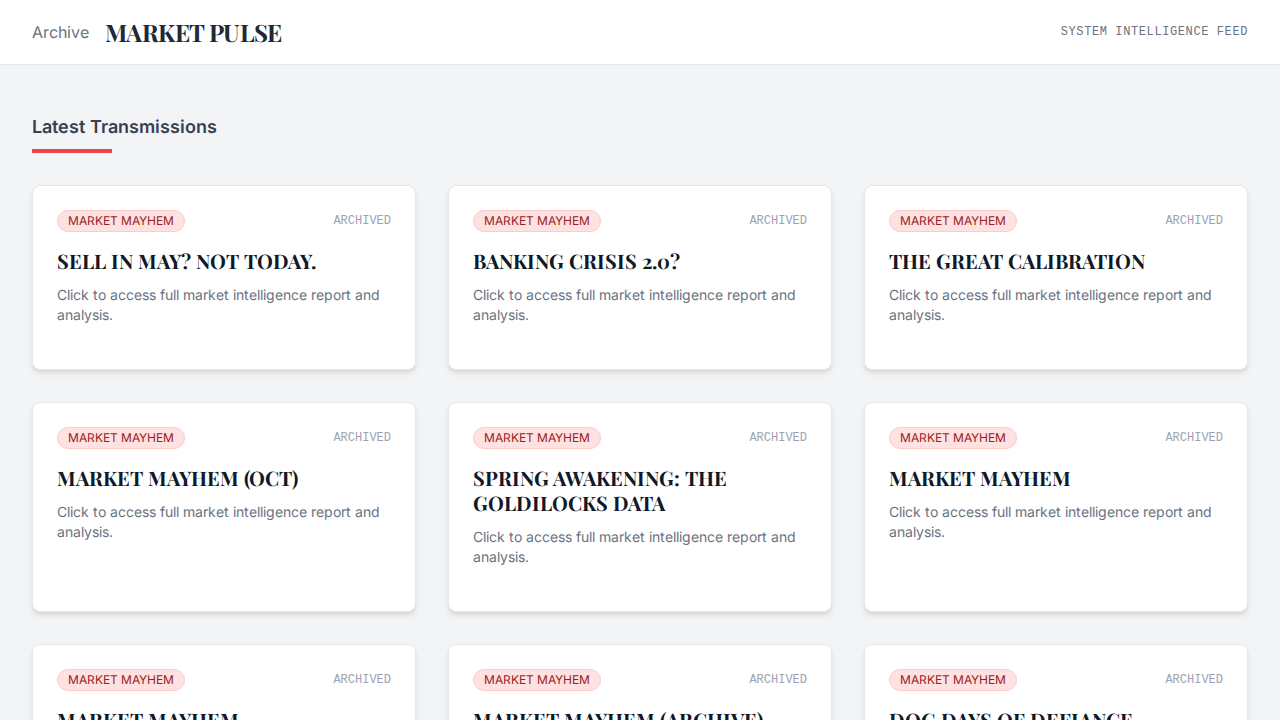
Task: Open the Archive link in the header
Action: click(60, 33)
